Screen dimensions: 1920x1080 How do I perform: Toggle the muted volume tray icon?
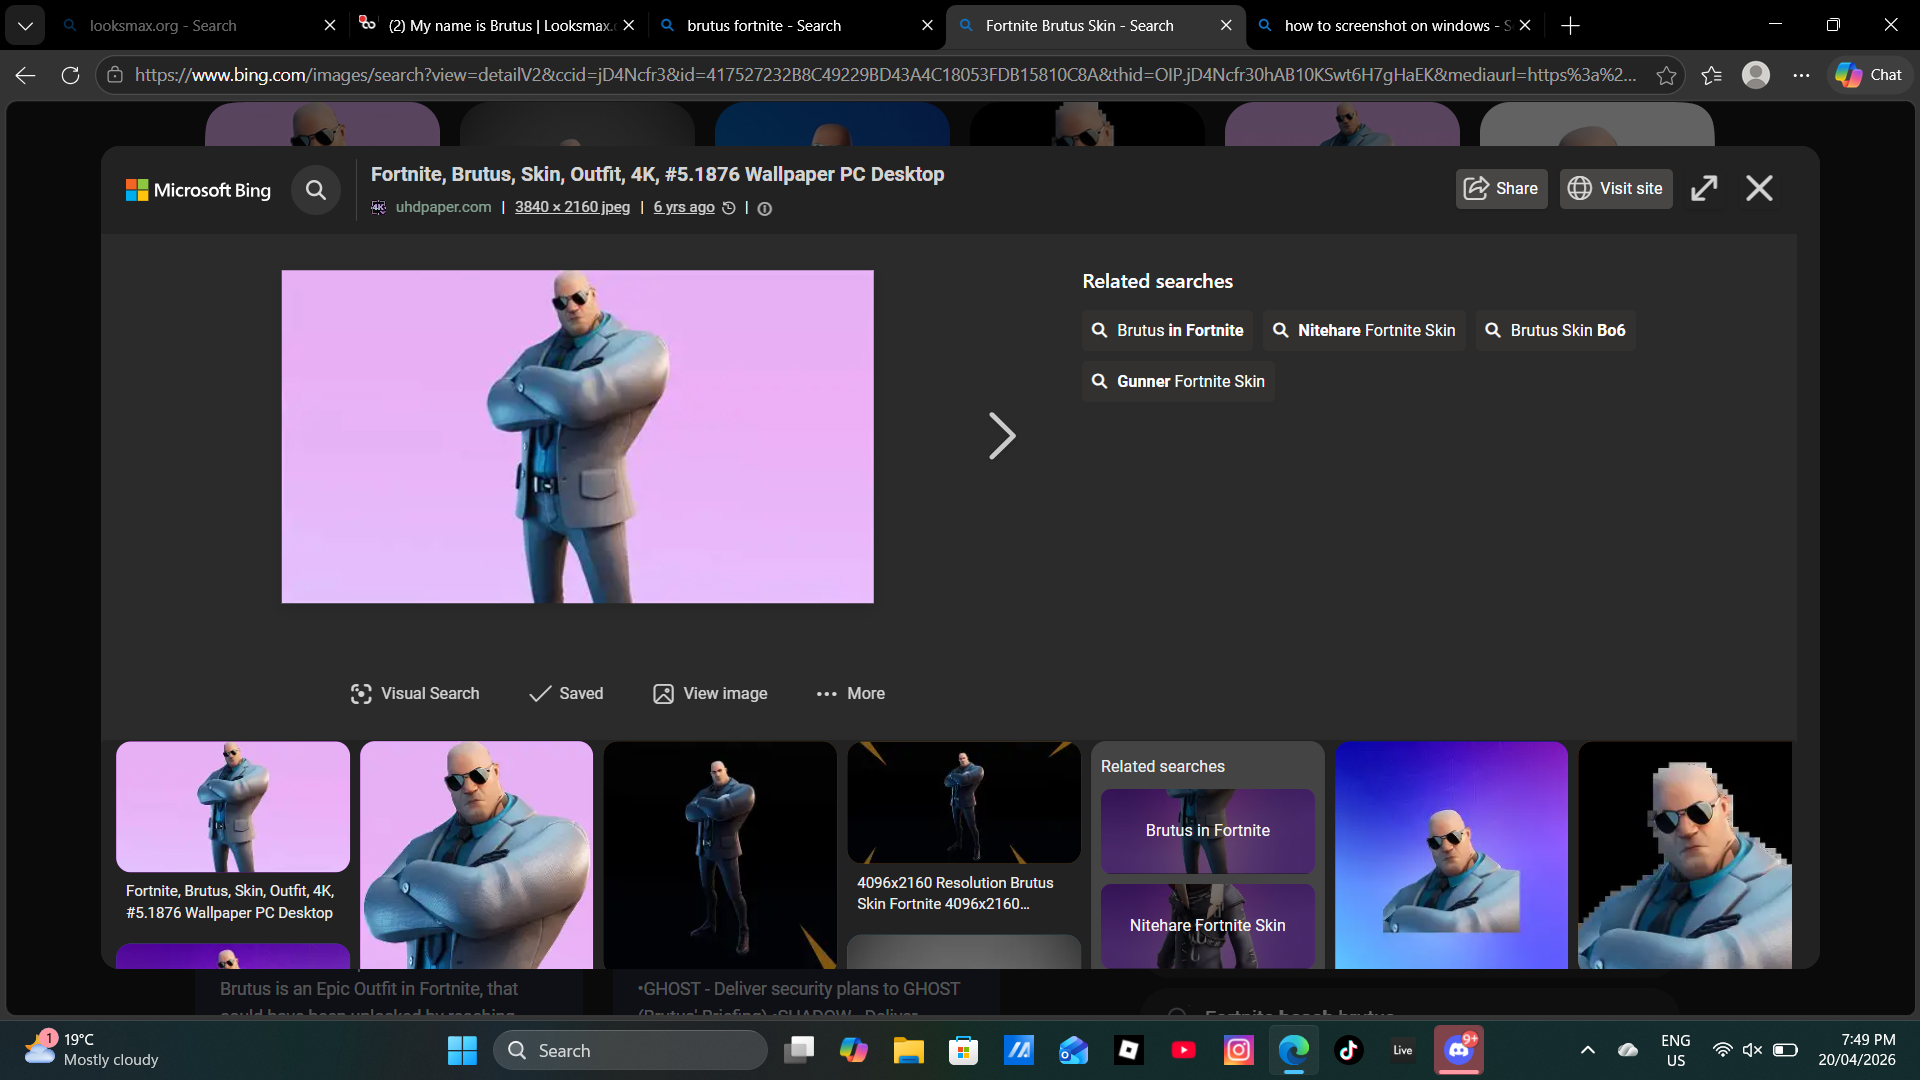(x=1752, y=1050)
